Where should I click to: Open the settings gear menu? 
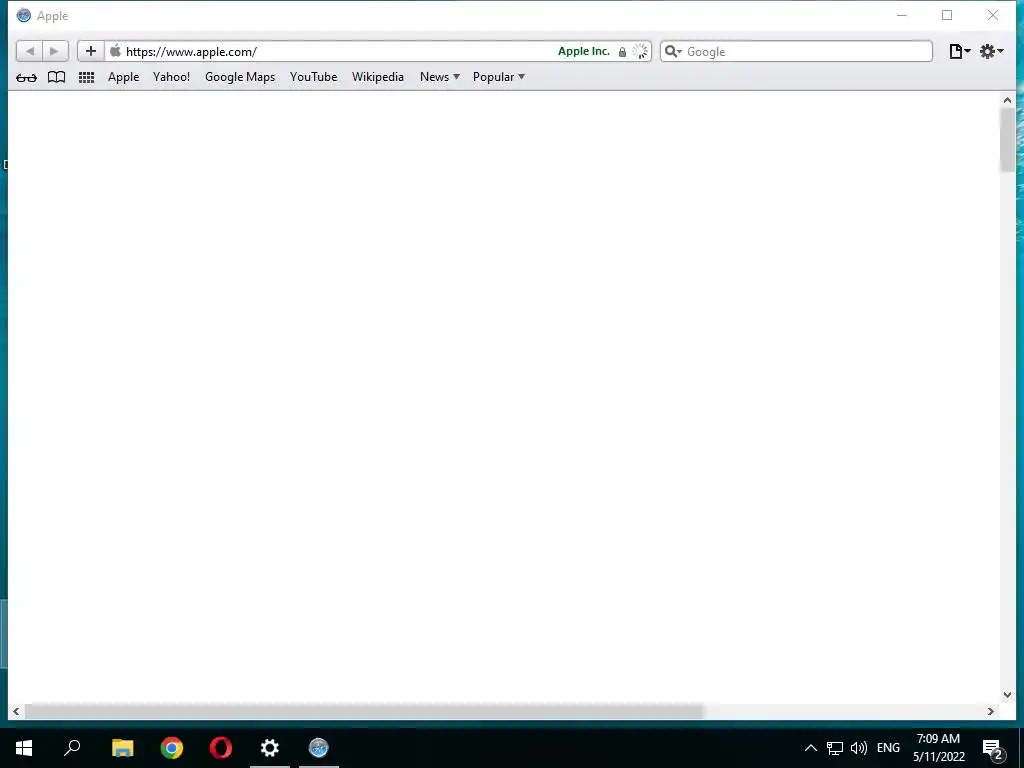(x=991, y=51)
